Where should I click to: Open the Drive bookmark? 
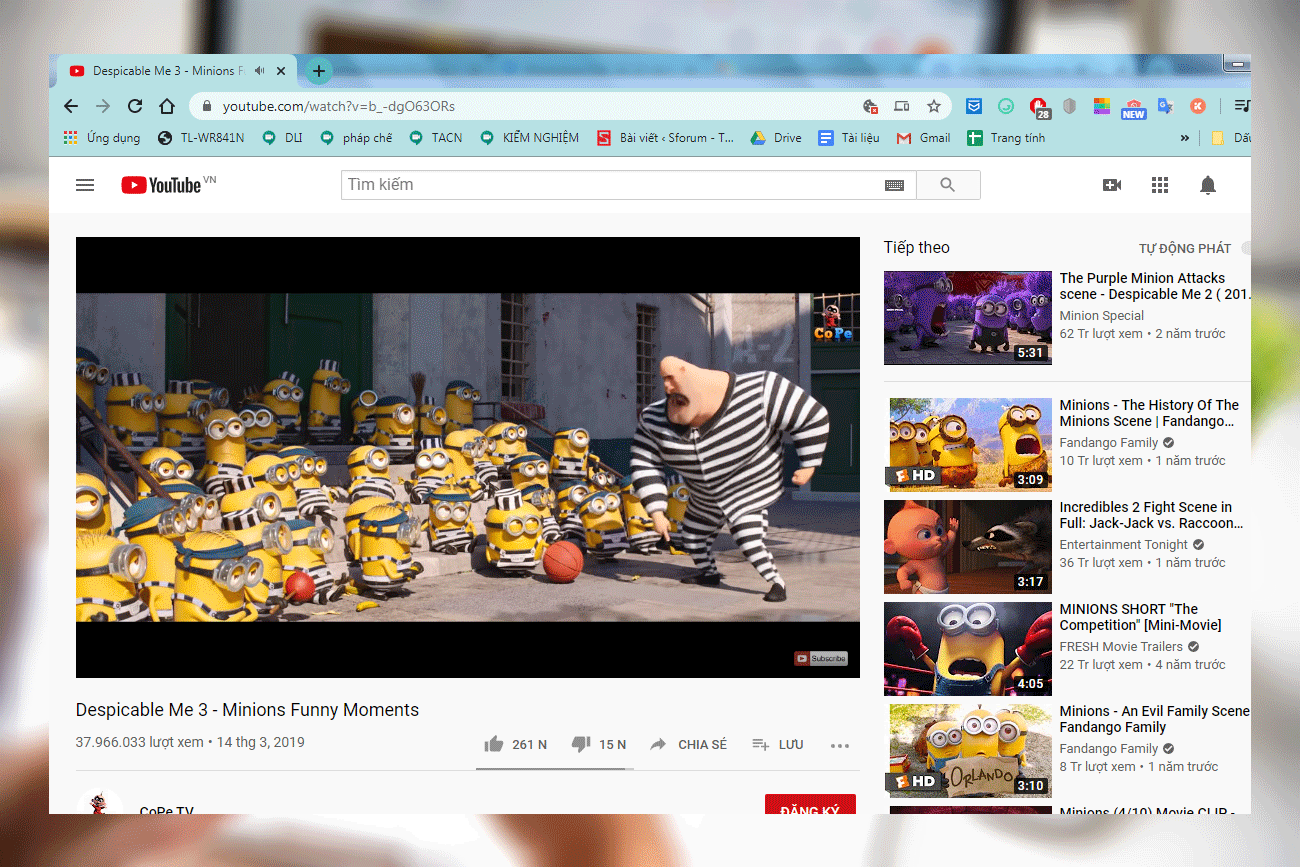point(777,138)
